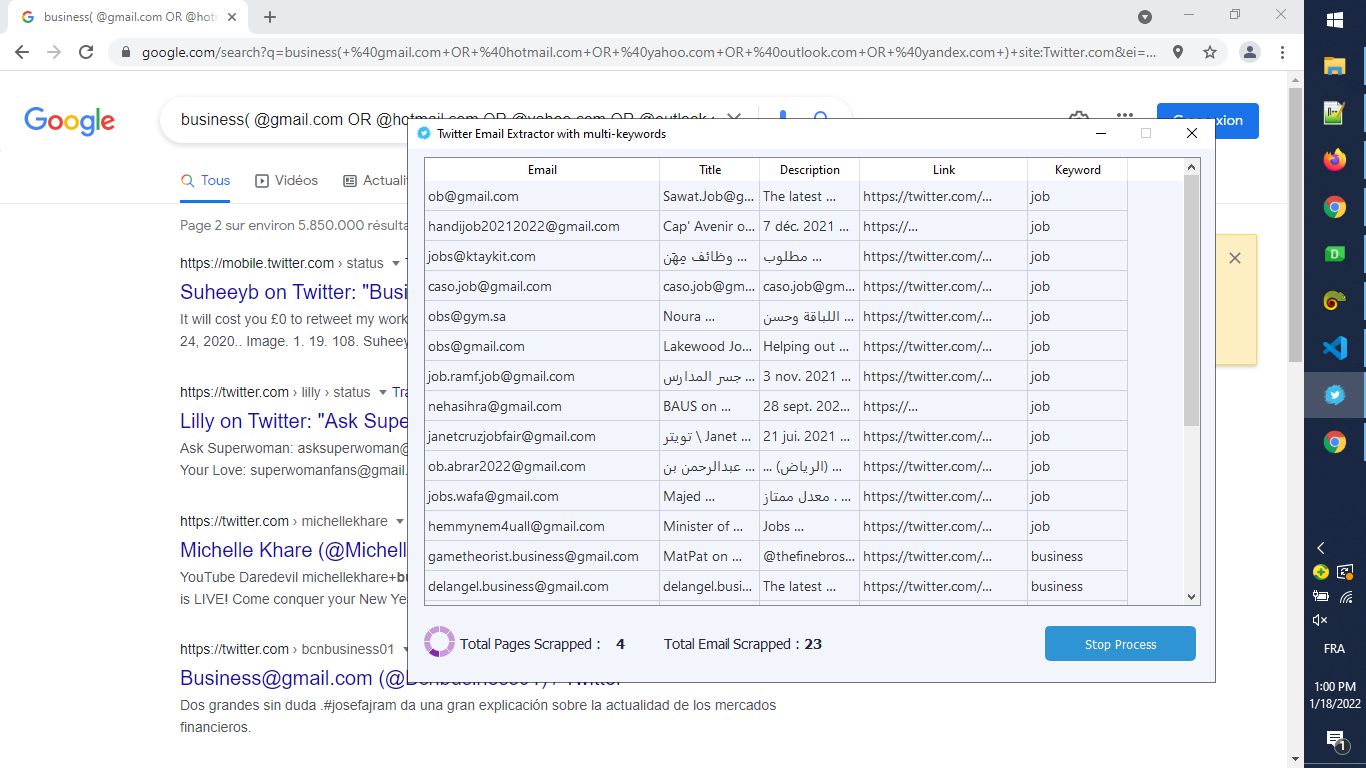Sort by the Title column header
This screenshot has height=768, width=1366.
710,170
